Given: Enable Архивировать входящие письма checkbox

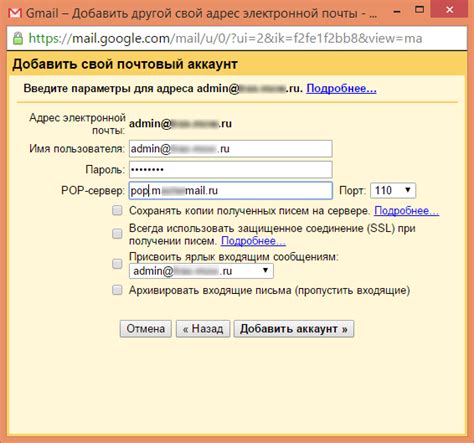Looking at the screenshot, I should [x=117, y=290].
